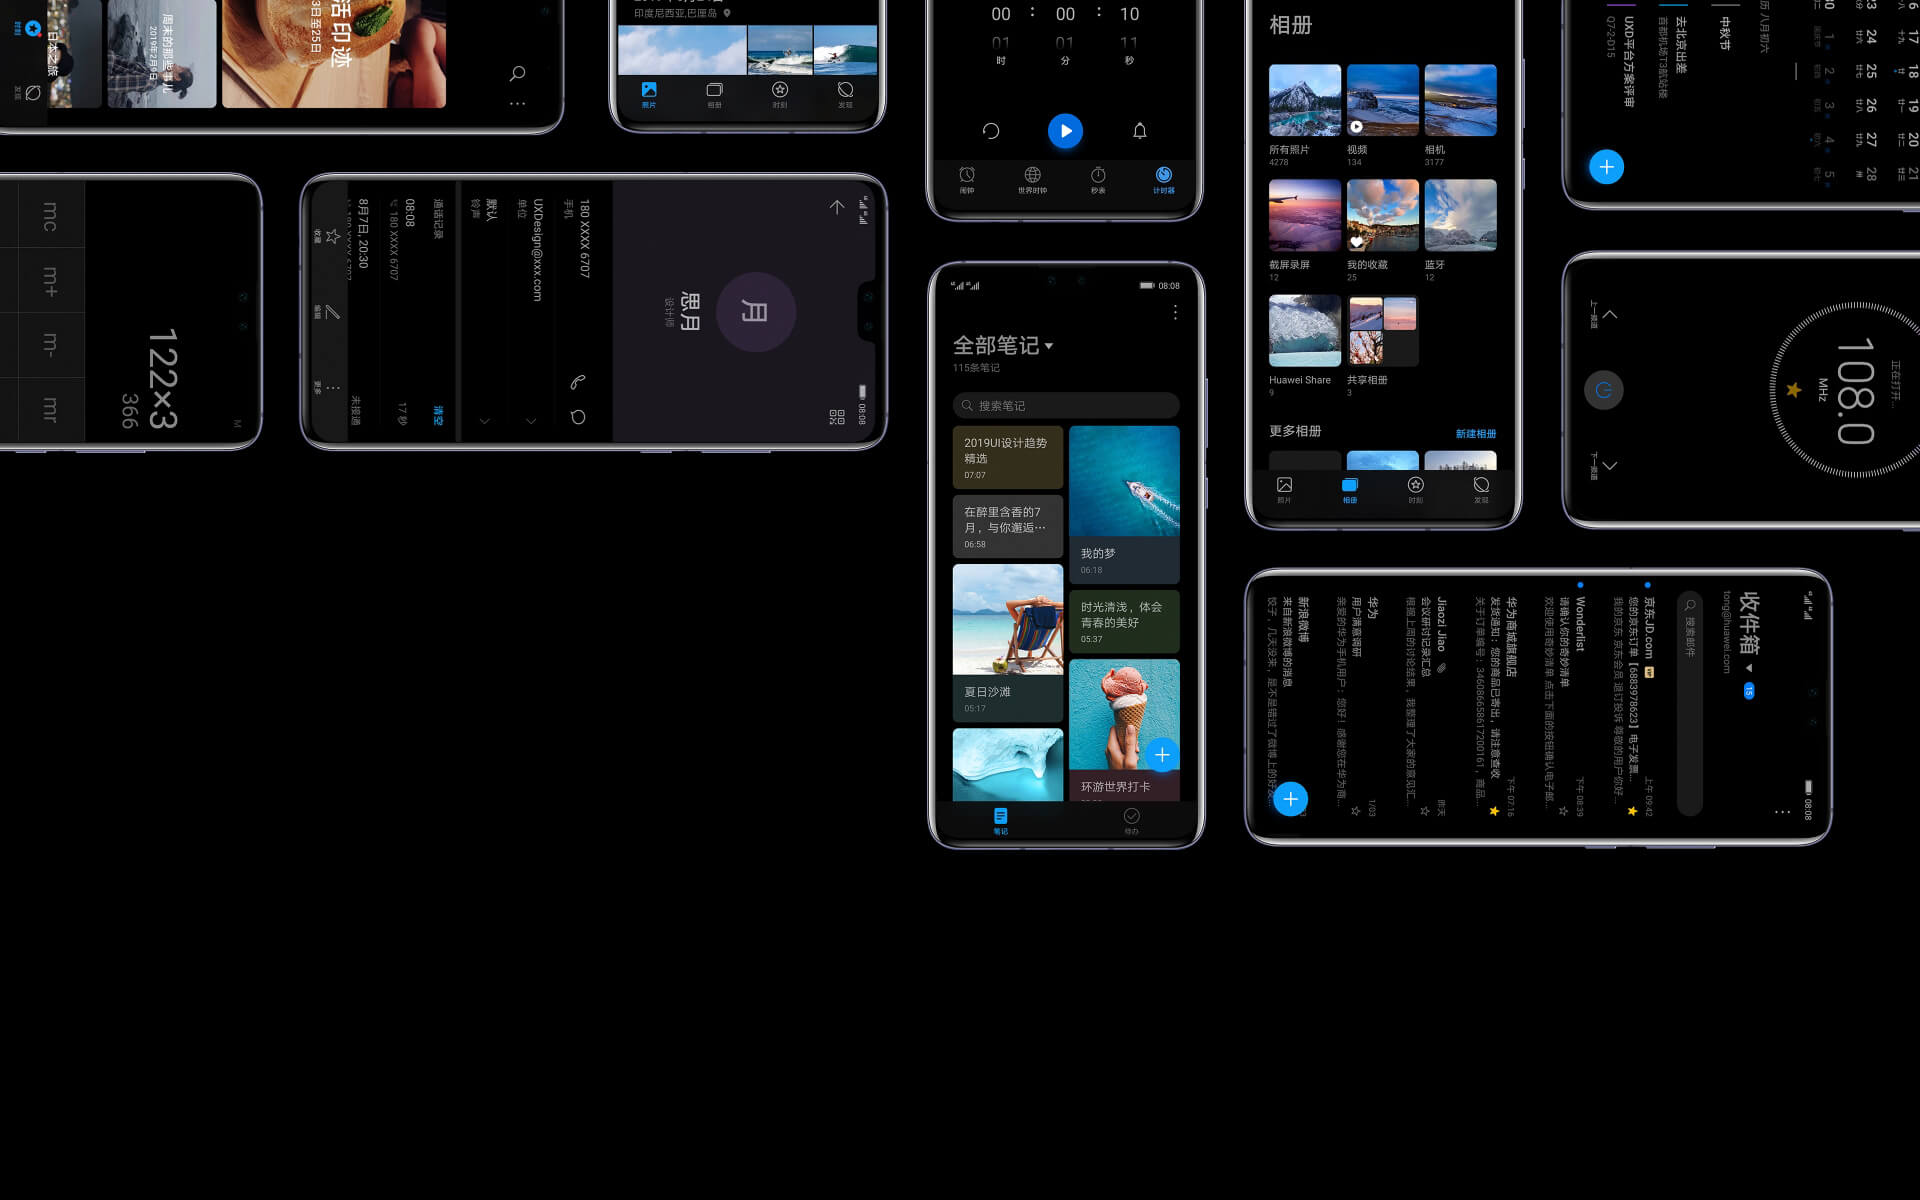Tap the 新建相册 new album link
The width and height of the screenshot is (1920, 1200).
point(1476,434)
